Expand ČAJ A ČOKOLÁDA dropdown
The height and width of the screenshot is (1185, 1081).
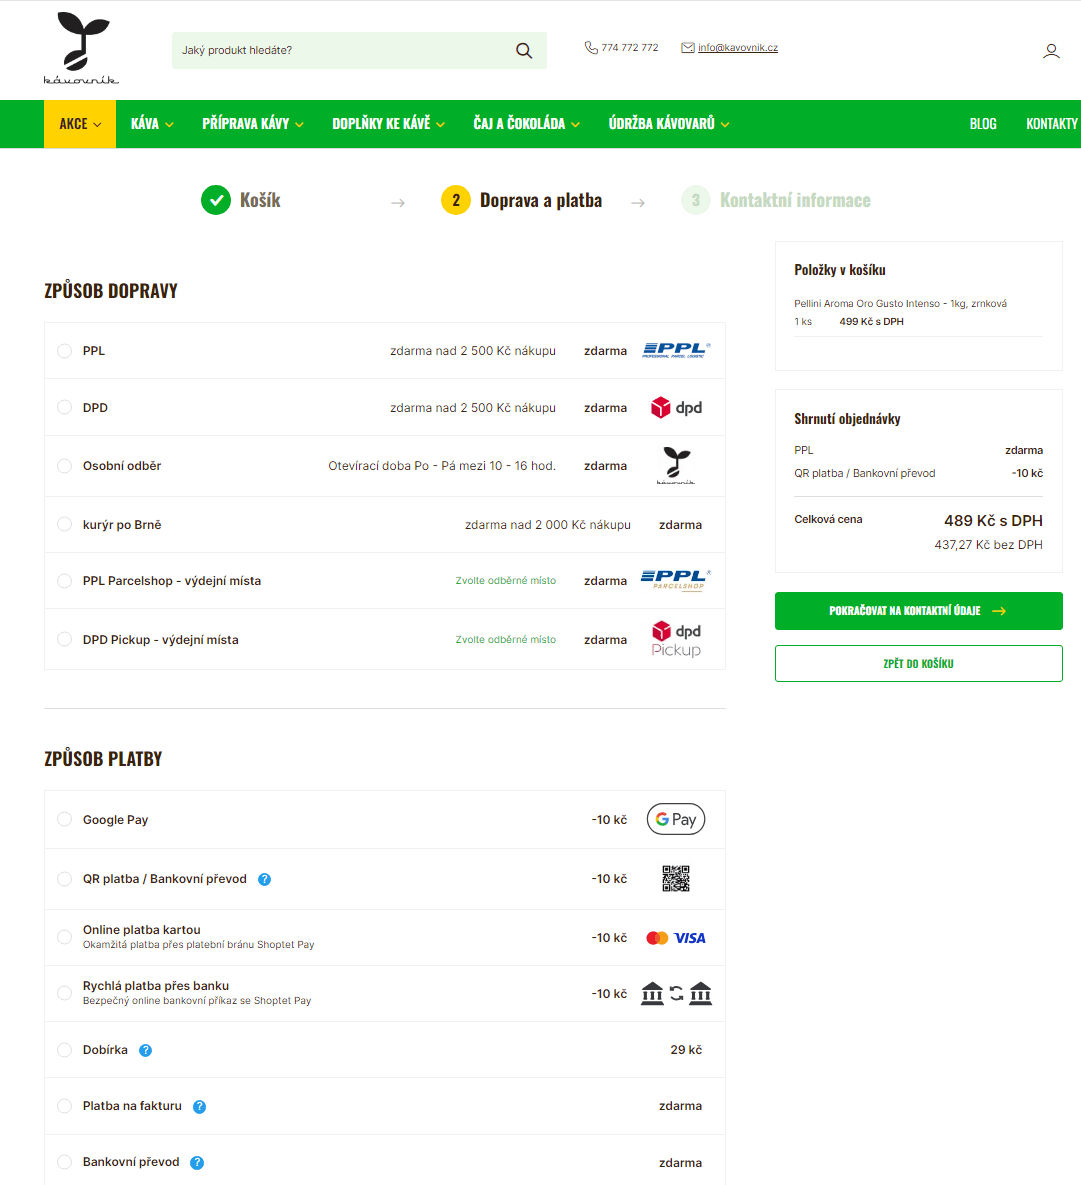point(527,124)
